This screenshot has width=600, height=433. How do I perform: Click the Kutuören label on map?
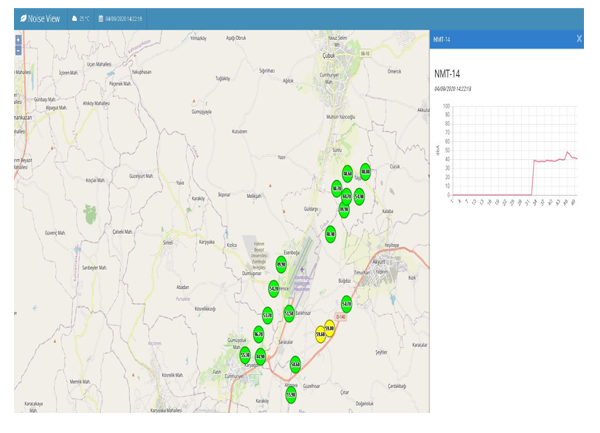tap(240, 132)
